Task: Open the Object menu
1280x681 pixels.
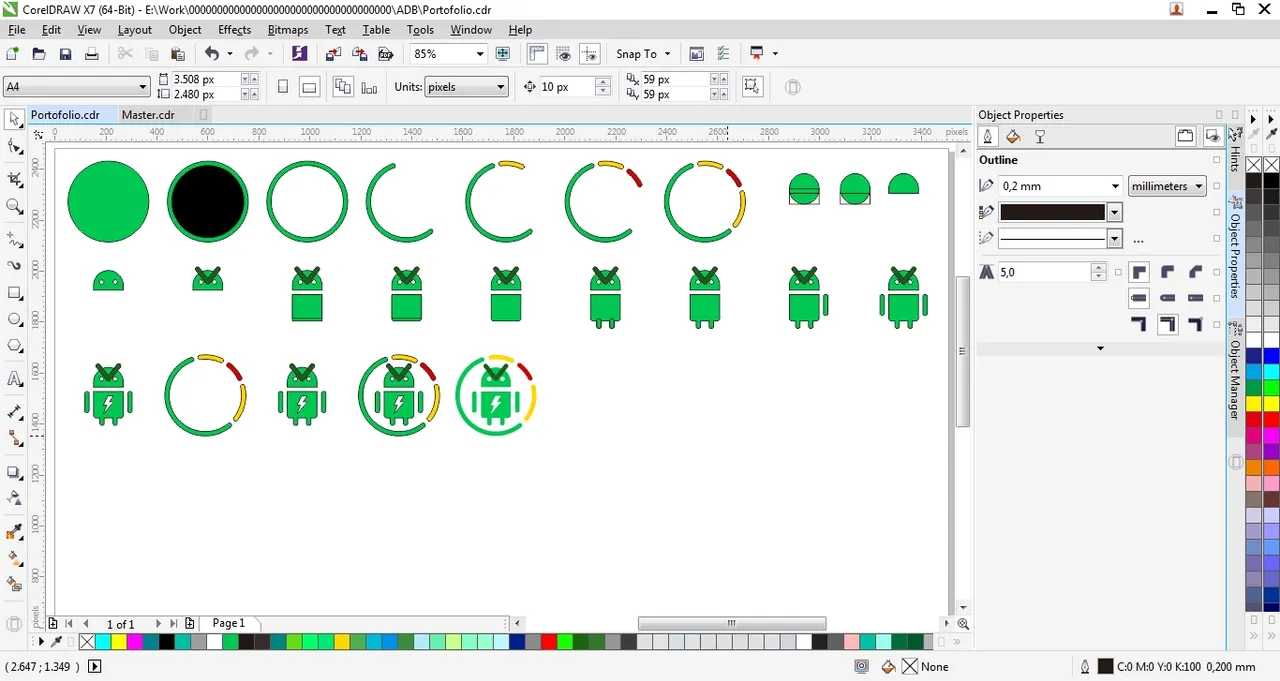Action: point(185,30)
